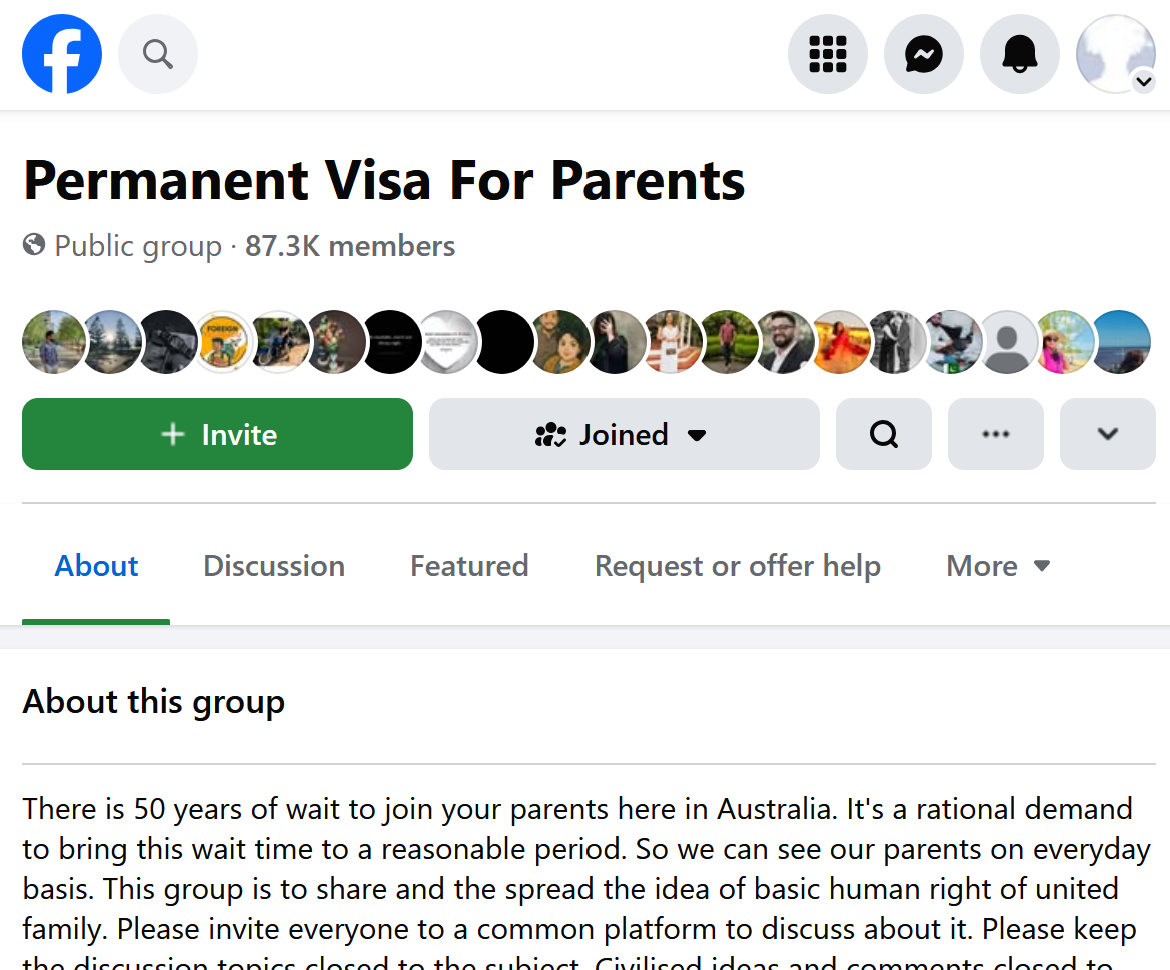This screenshot has width=1170, height=970.
Task: Open the three-dot group options button
Action: point(995,434)
